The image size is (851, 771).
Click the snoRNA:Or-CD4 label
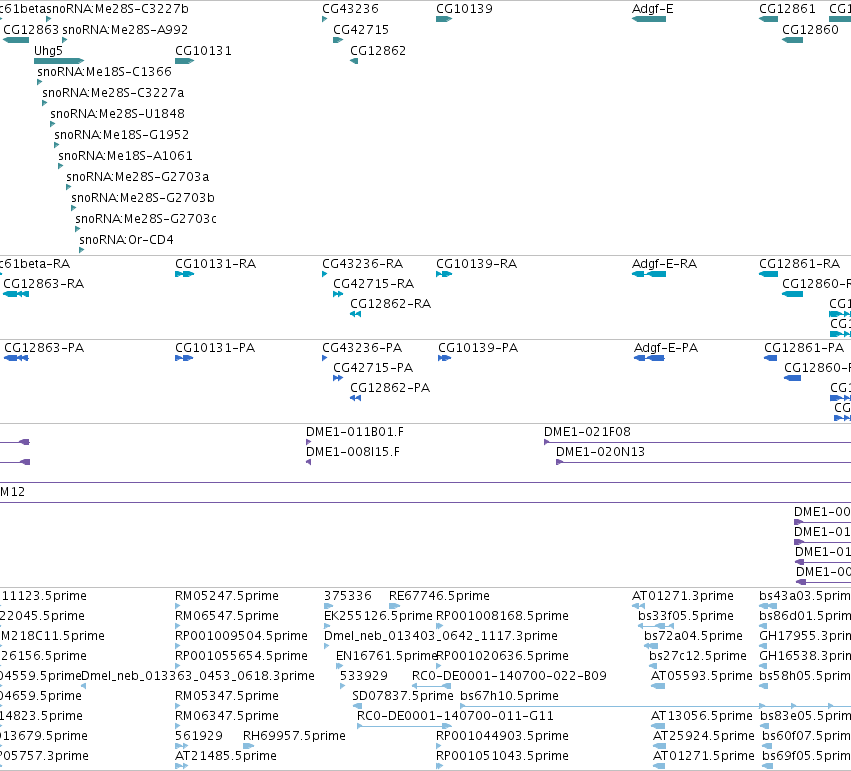[126, 240]
